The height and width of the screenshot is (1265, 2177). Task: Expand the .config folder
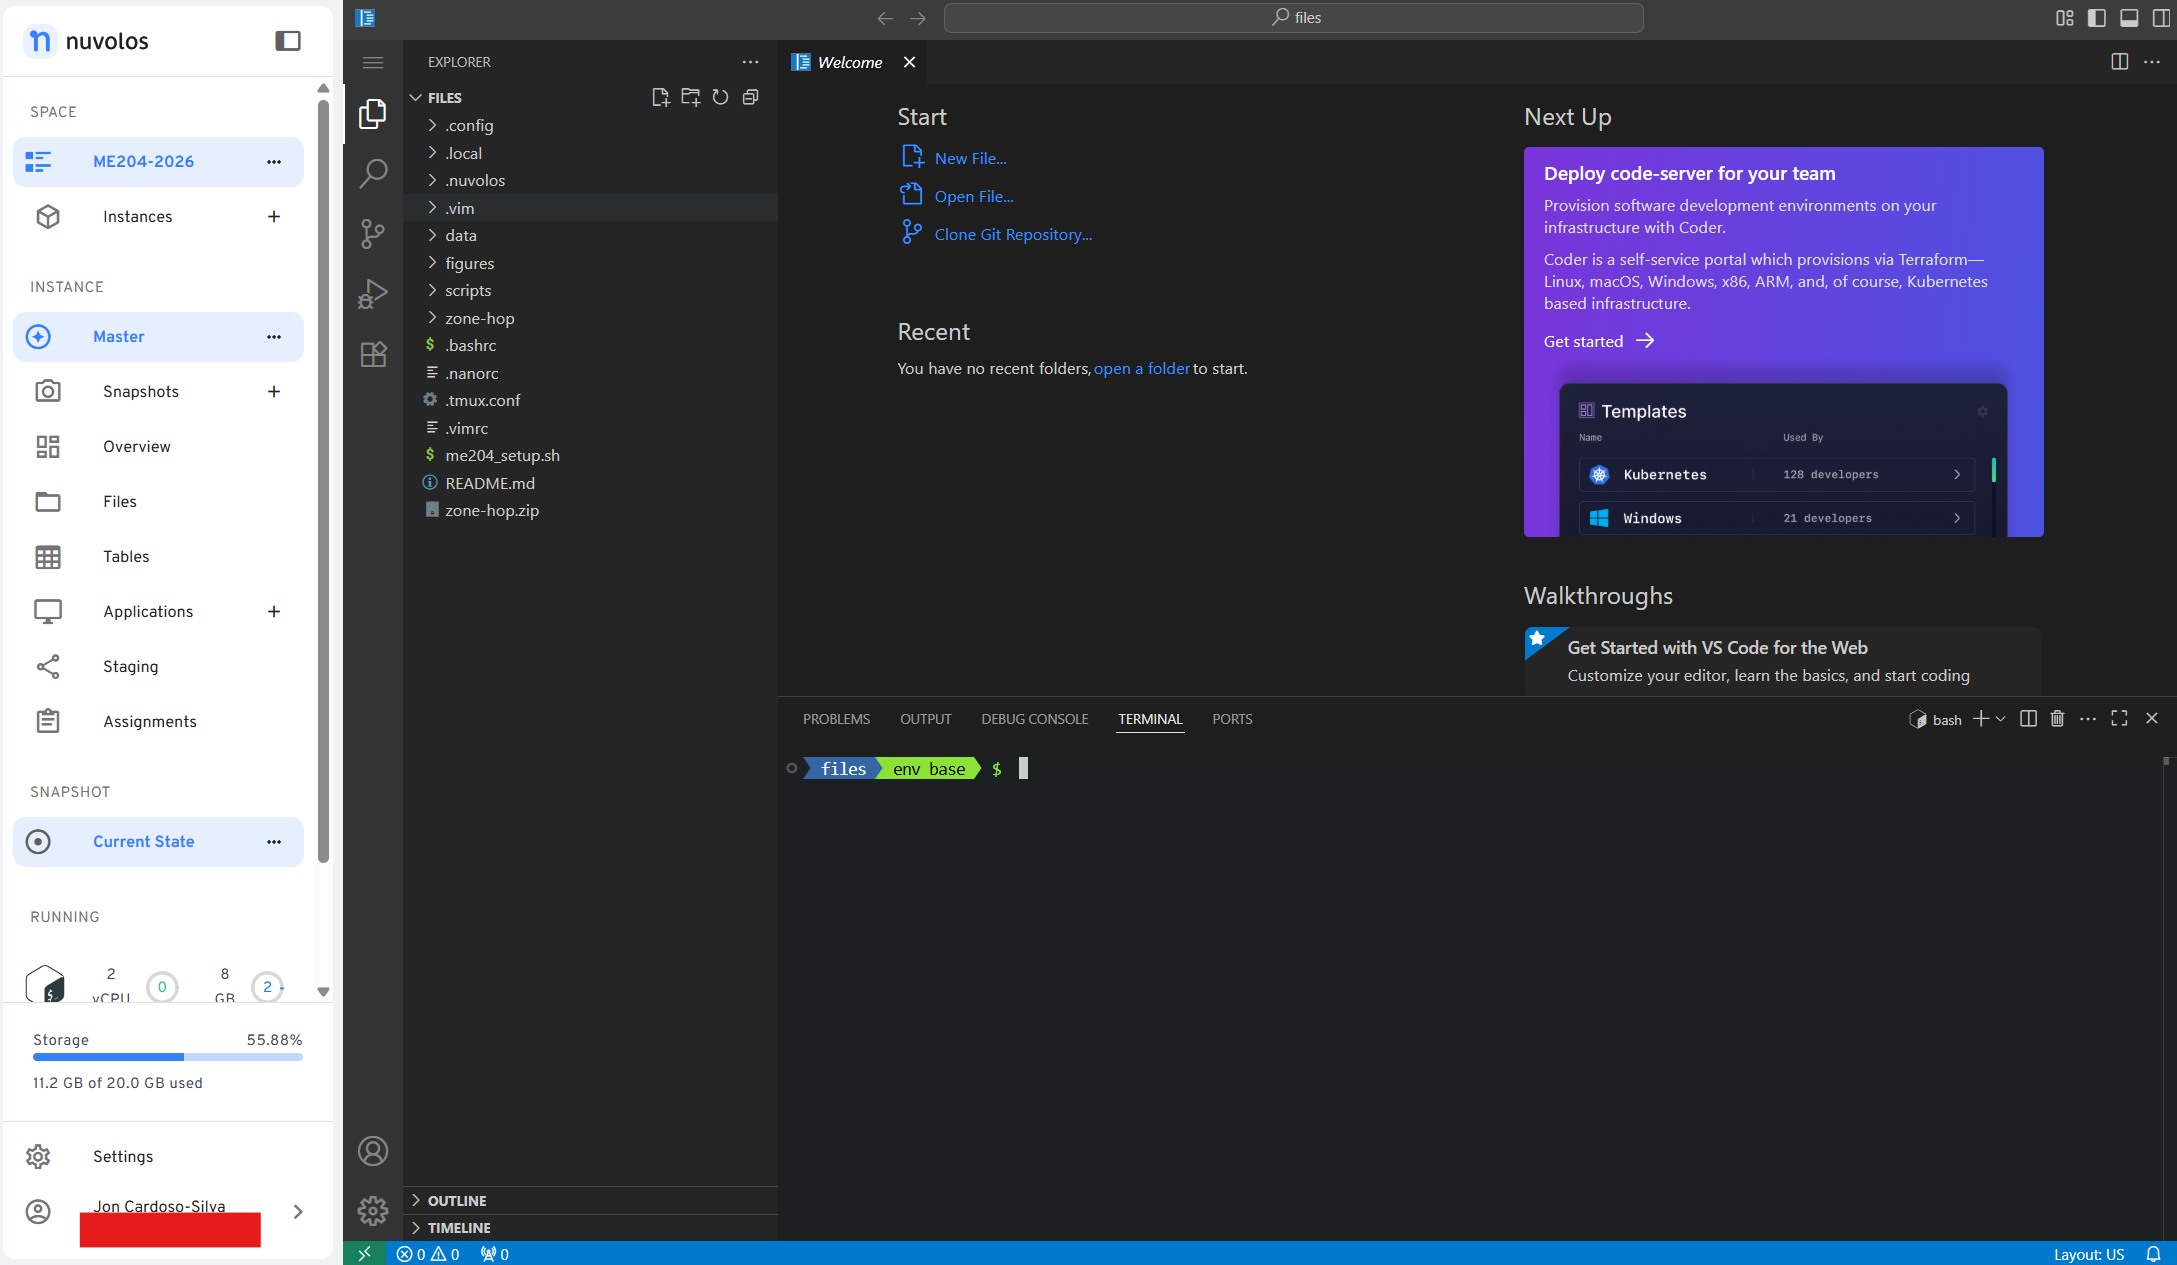pos(590,125)
